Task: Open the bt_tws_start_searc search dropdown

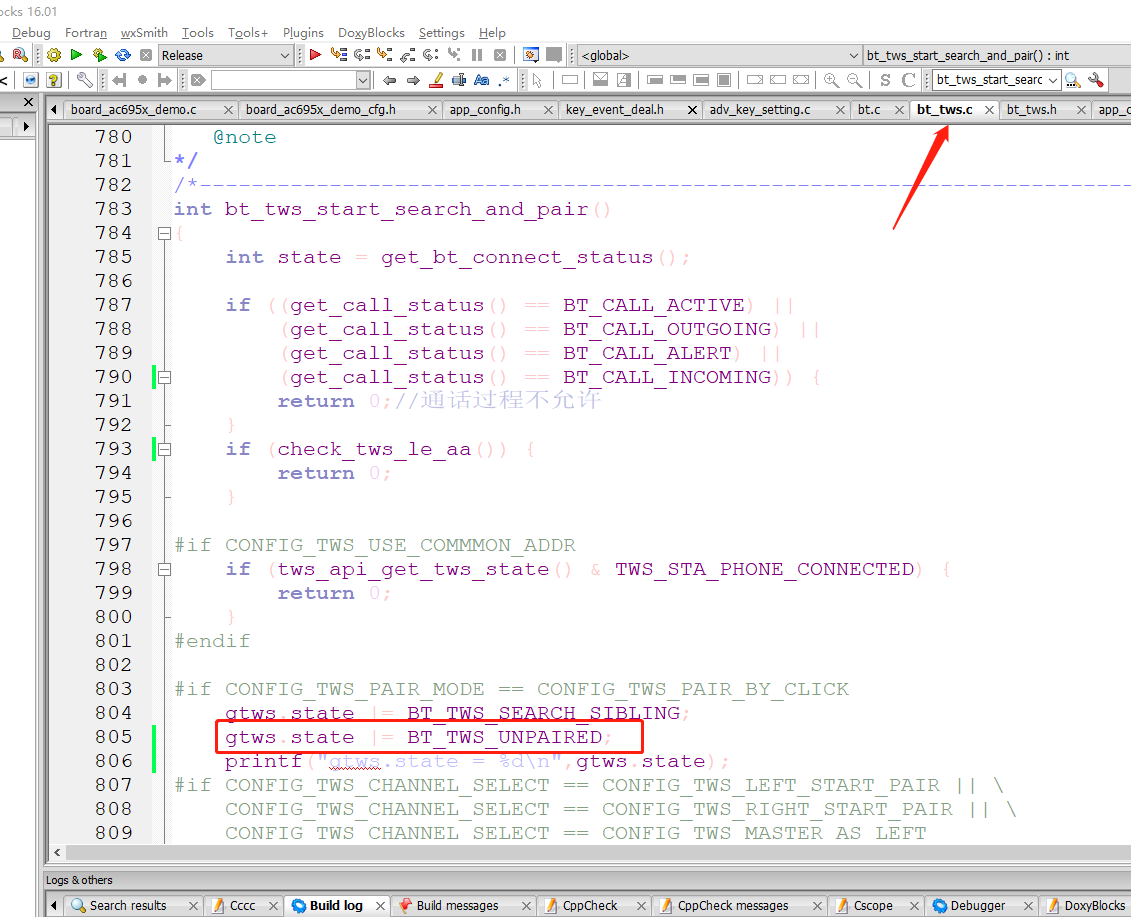Action: [1053, 80]
